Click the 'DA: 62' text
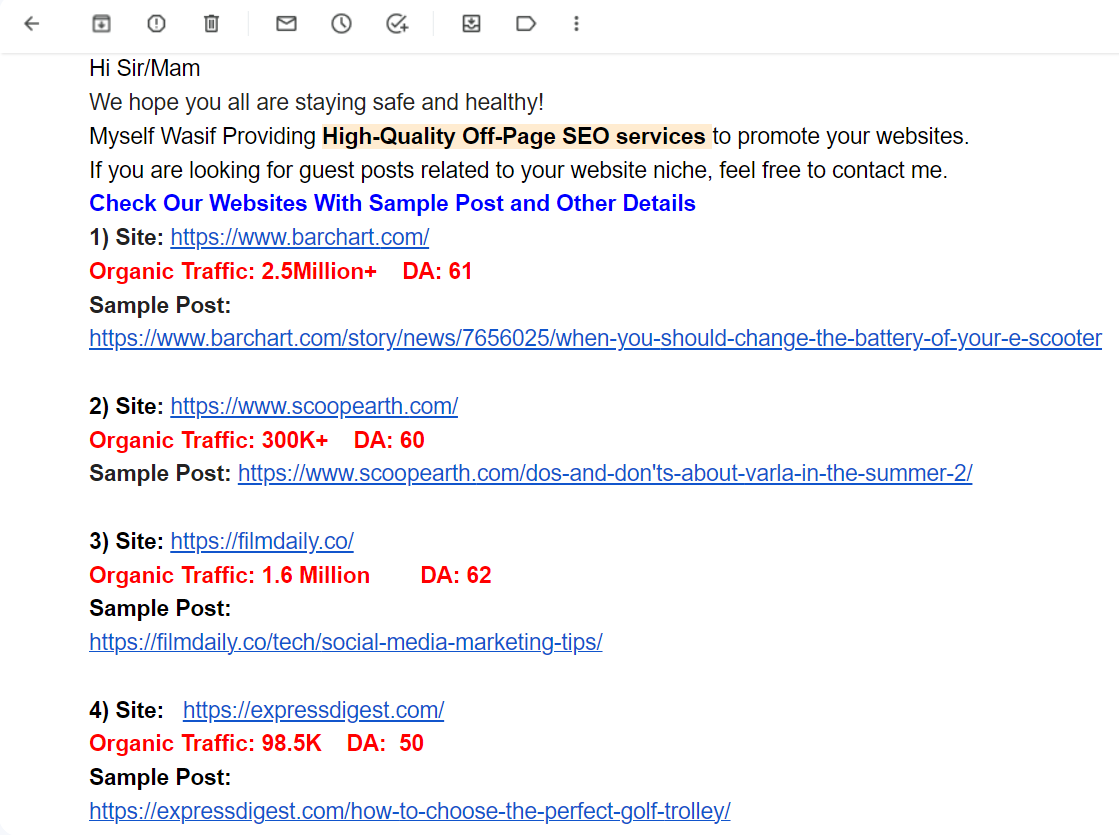The height and width of the screenshot is (835, 1119). [x=456, y=575]
